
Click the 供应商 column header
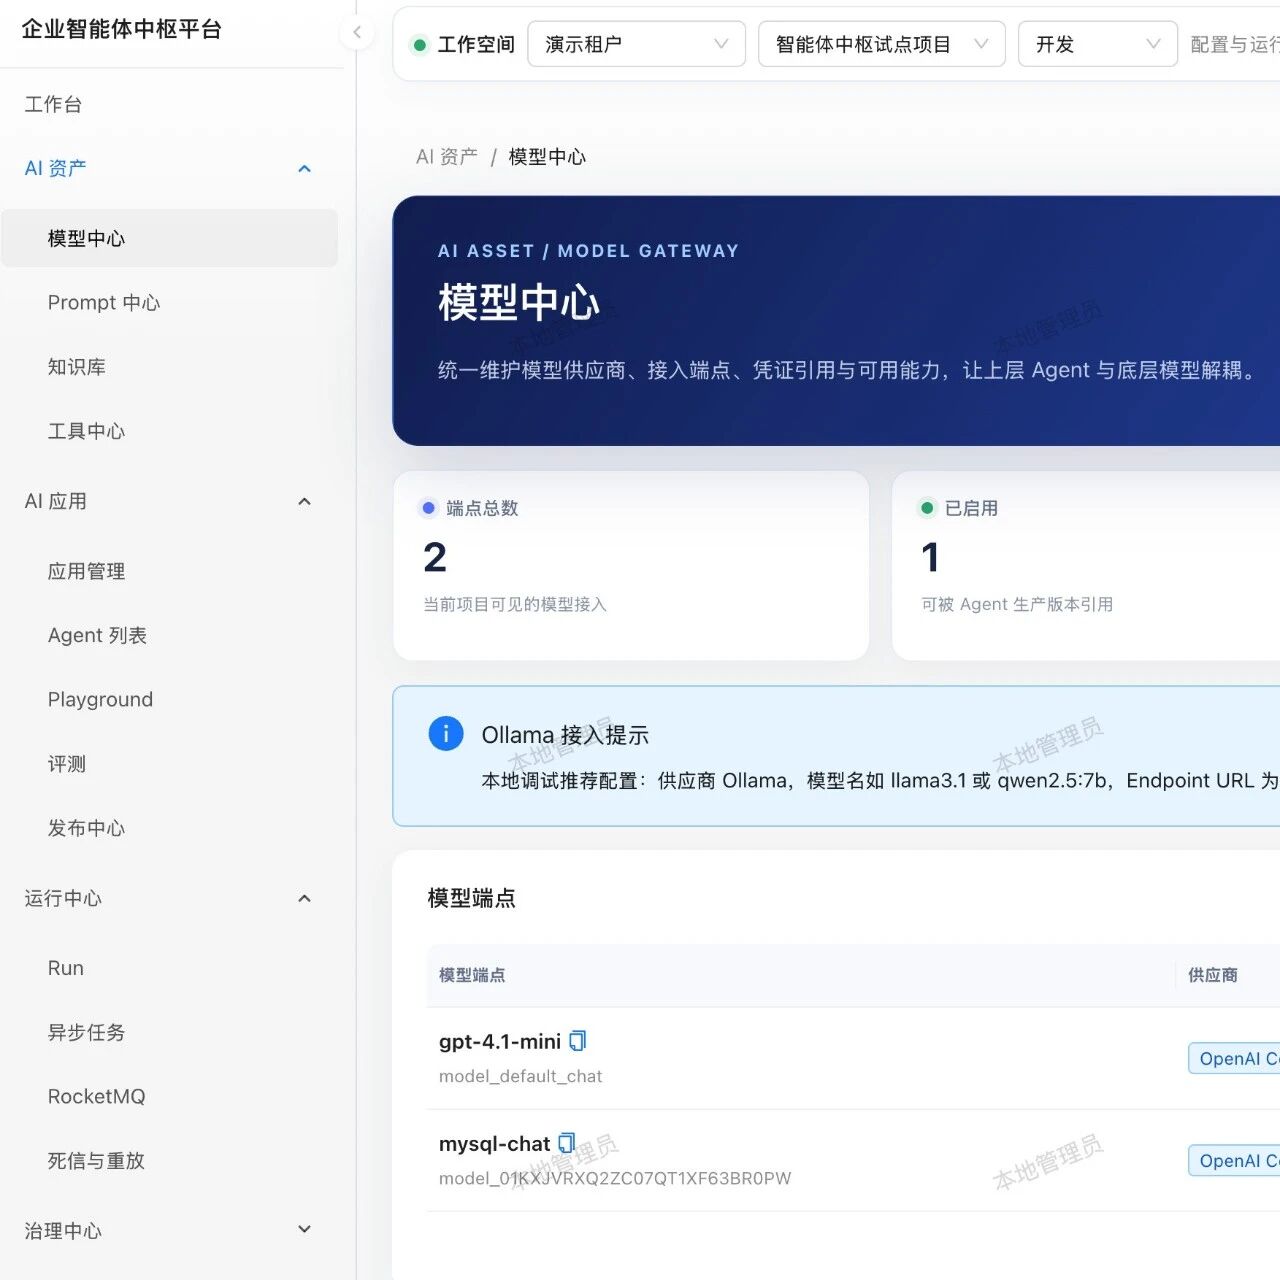[1213, 975]
